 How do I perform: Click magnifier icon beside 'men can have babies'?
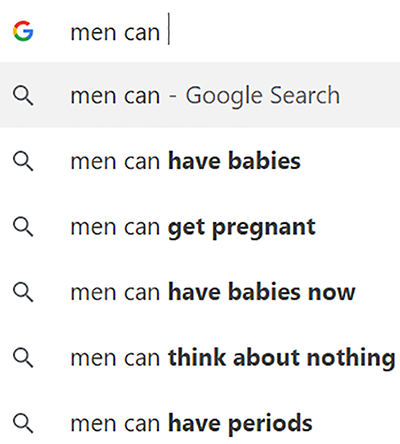(x=23, y=161)
